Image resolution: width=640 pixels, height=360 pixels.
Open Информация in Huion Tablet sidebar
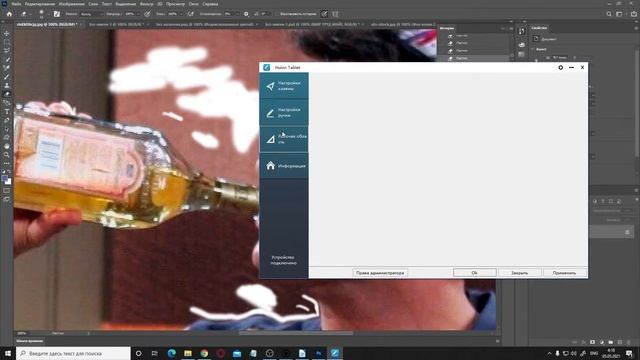click(x=284, y=166)
